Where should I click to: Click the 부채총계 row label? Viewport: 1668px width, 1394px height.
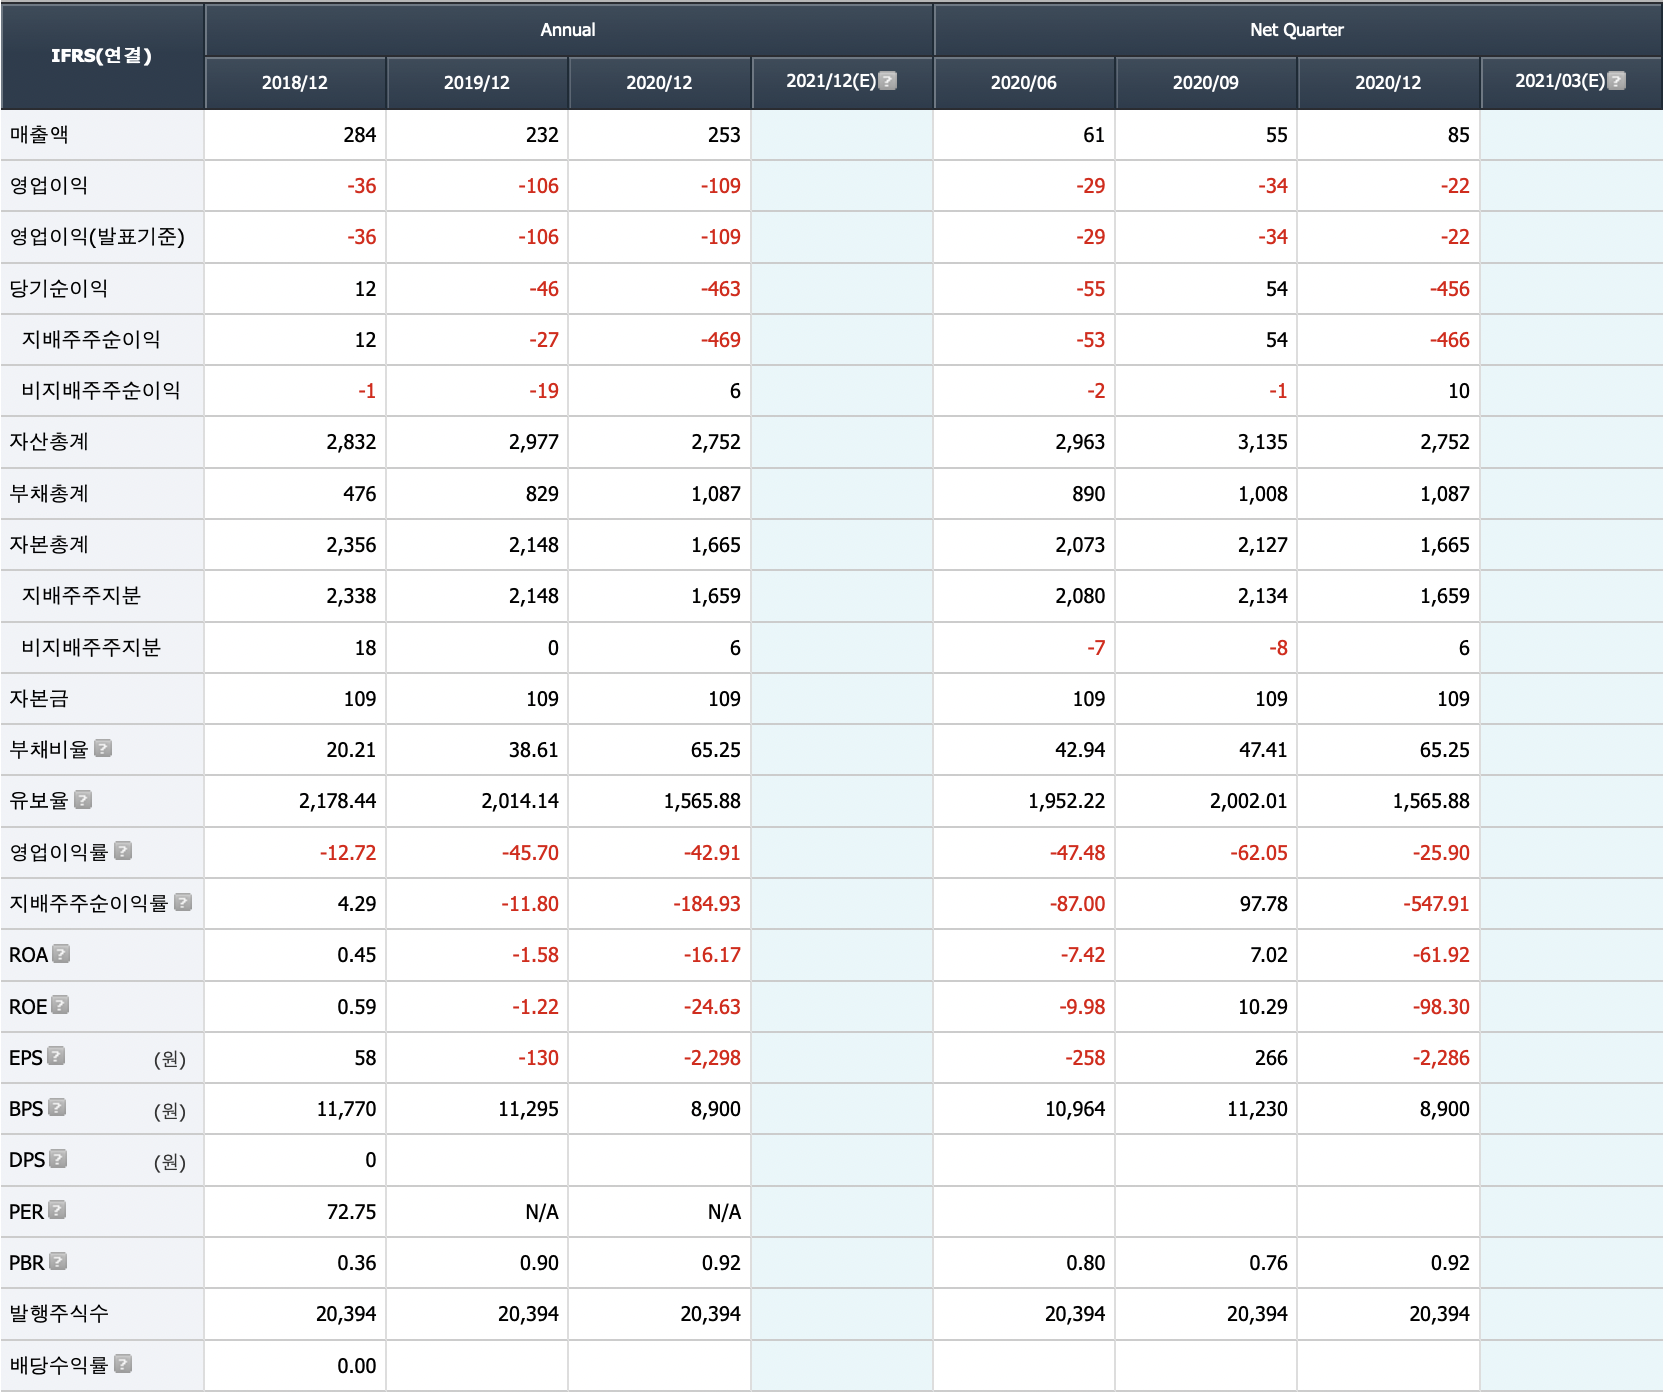(x=49, y=493)
